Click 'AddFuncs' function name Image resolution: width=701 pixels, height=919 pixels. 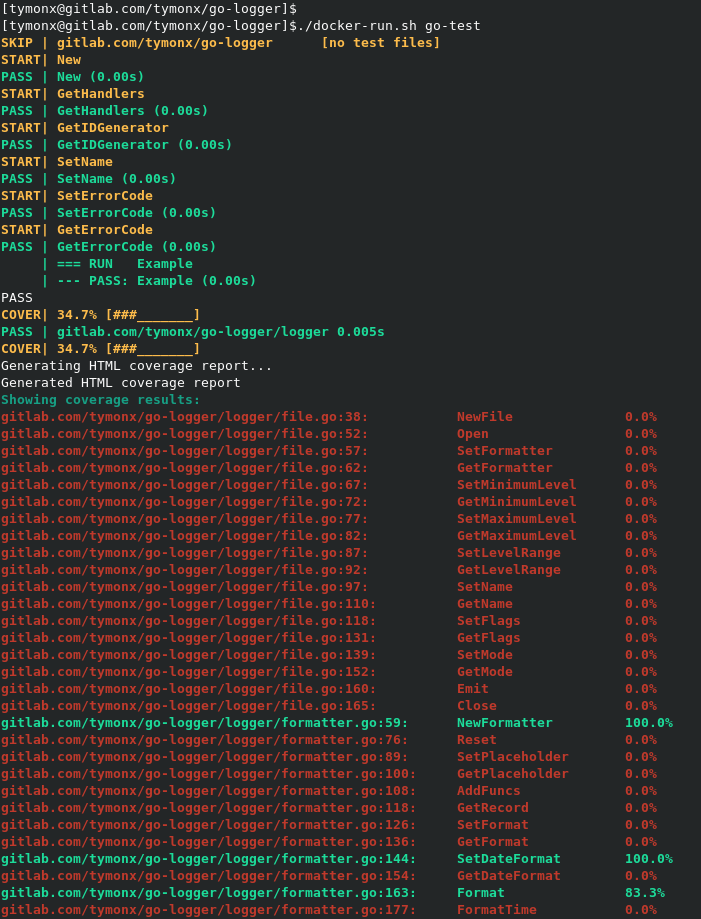pyautogui.click(x=489, y=791)
